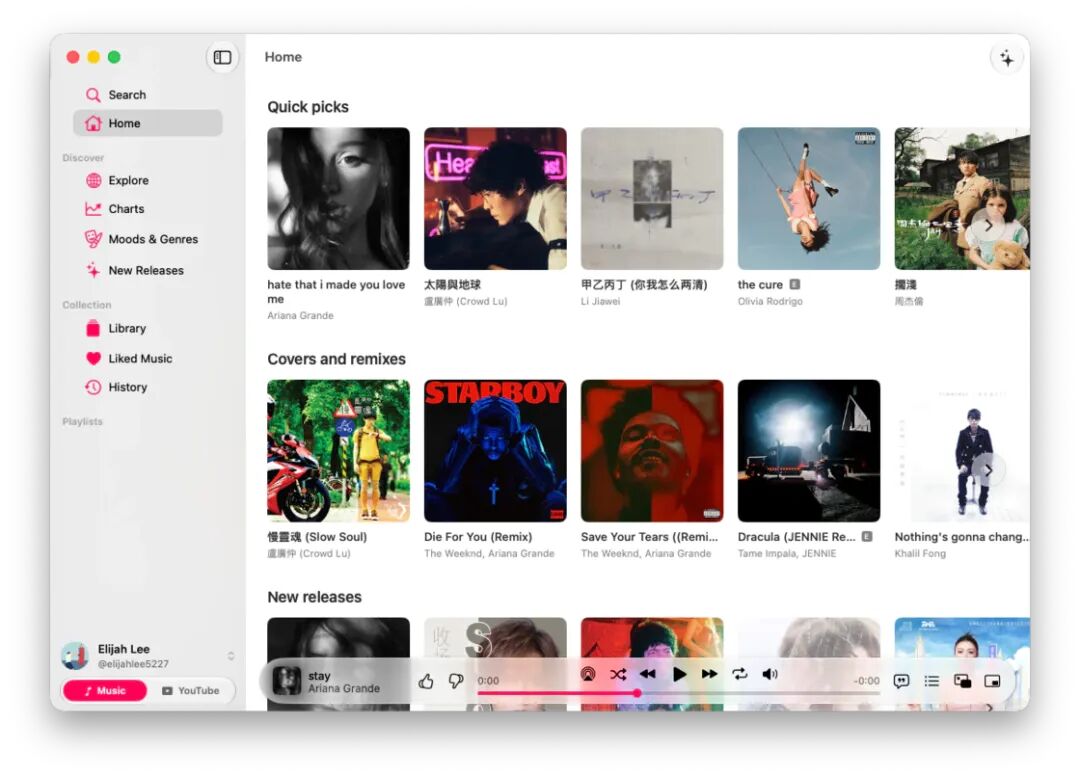The image size is (1080, 777).
Task: Open the Library collection
Action: (147, 329)
